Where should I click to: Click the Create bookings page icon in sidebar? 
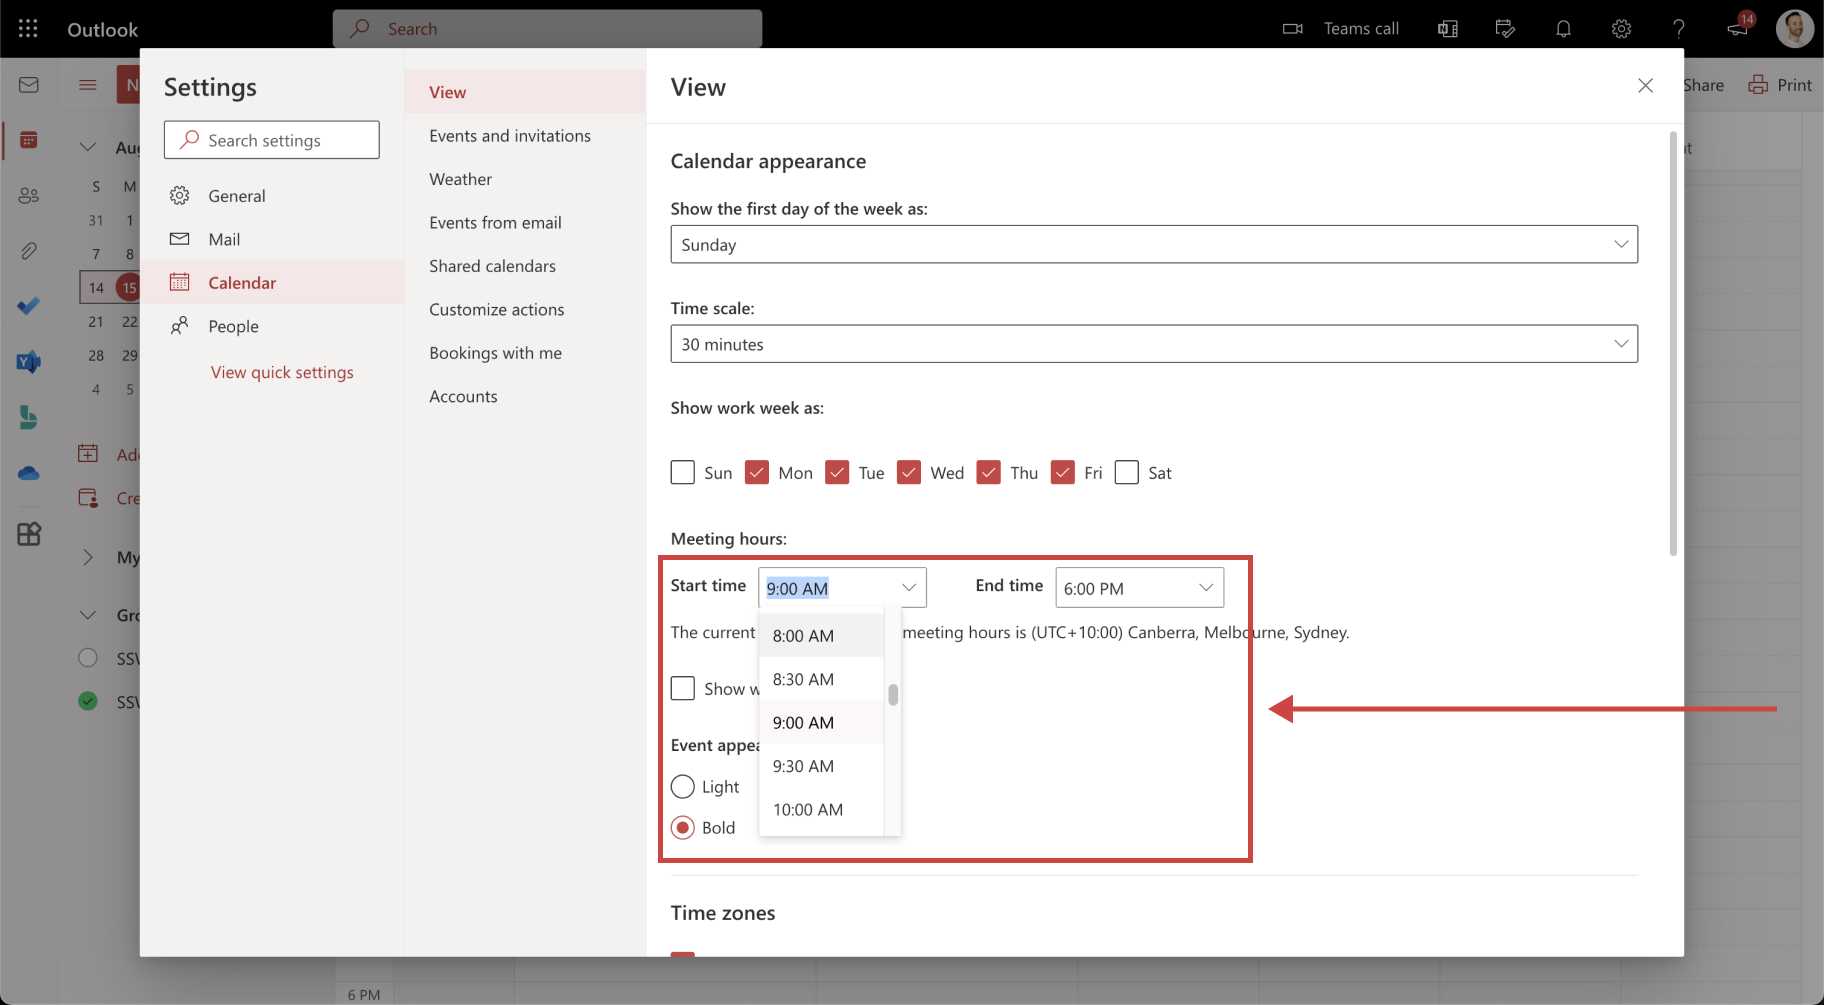coord(88,498)
